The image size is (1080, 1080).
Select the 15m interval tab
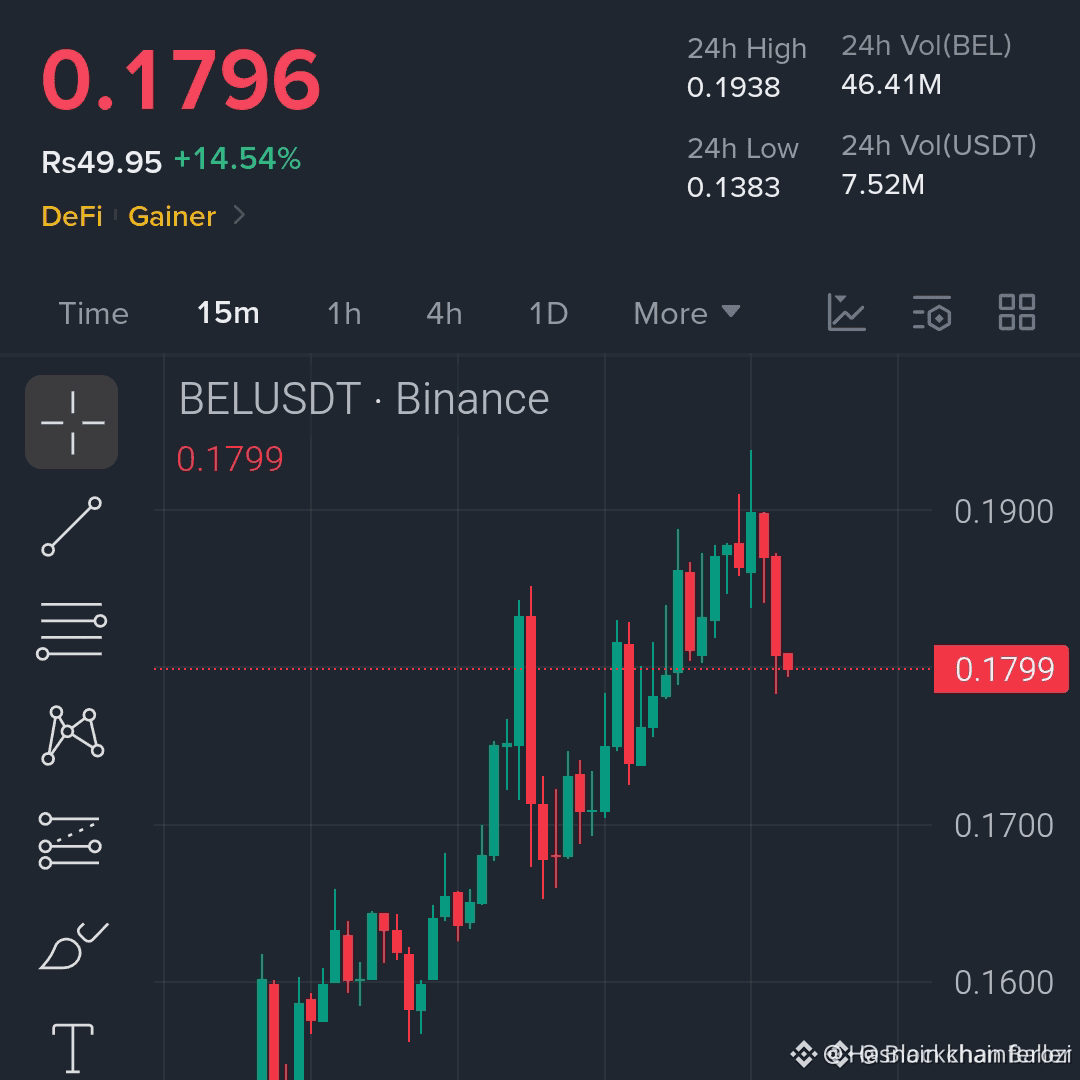click(x=228, y=313)
